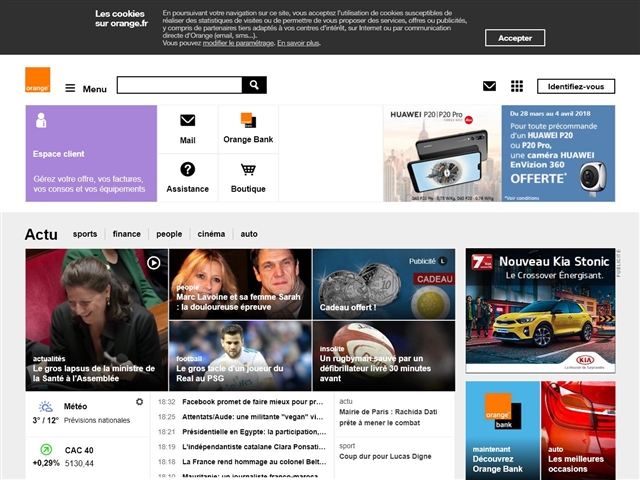Click the magnifier search button
This screenshot has width=640, height=480.
[x=255, y=85]
